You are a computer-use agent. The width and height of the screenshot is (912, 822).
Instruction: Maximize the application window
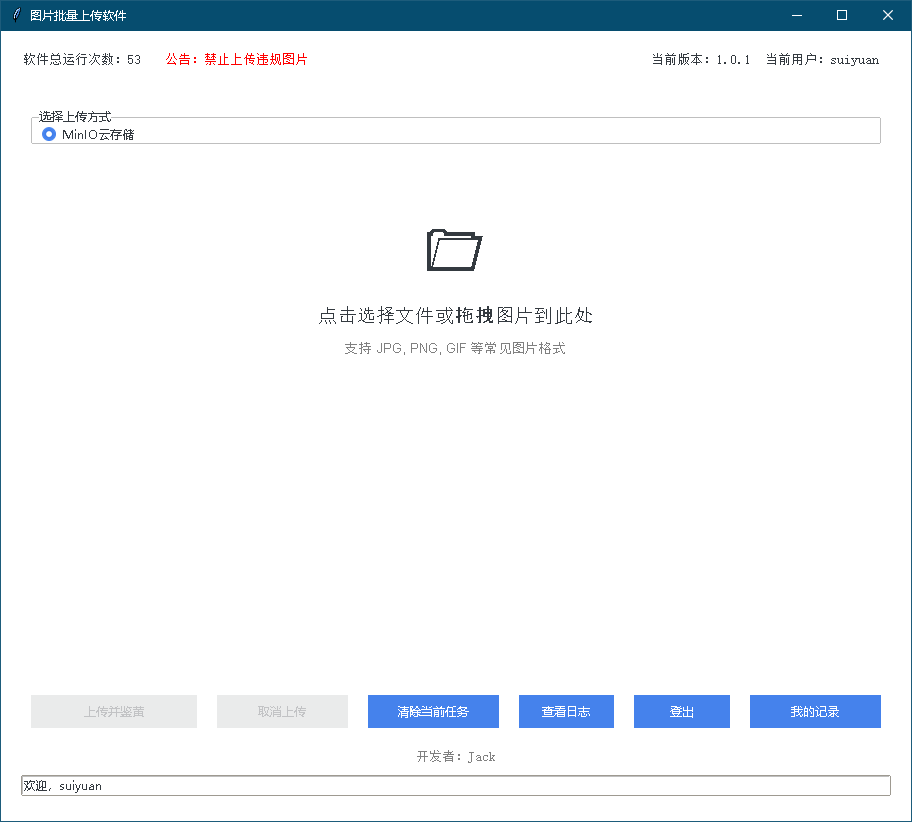tap(841, 15)
